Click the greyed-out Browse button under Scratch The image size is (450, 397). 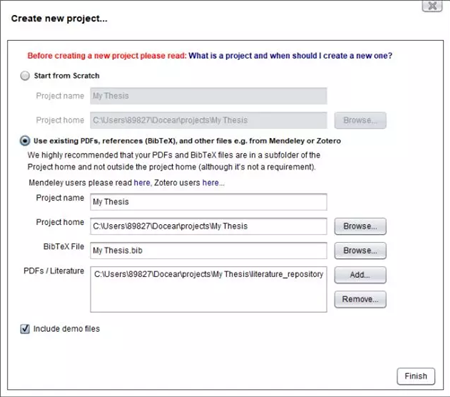coord(360,120)
